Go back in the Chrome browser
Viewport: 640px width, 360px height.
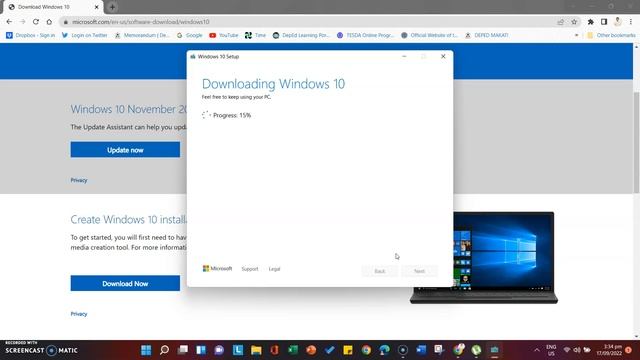coord(9,22)
